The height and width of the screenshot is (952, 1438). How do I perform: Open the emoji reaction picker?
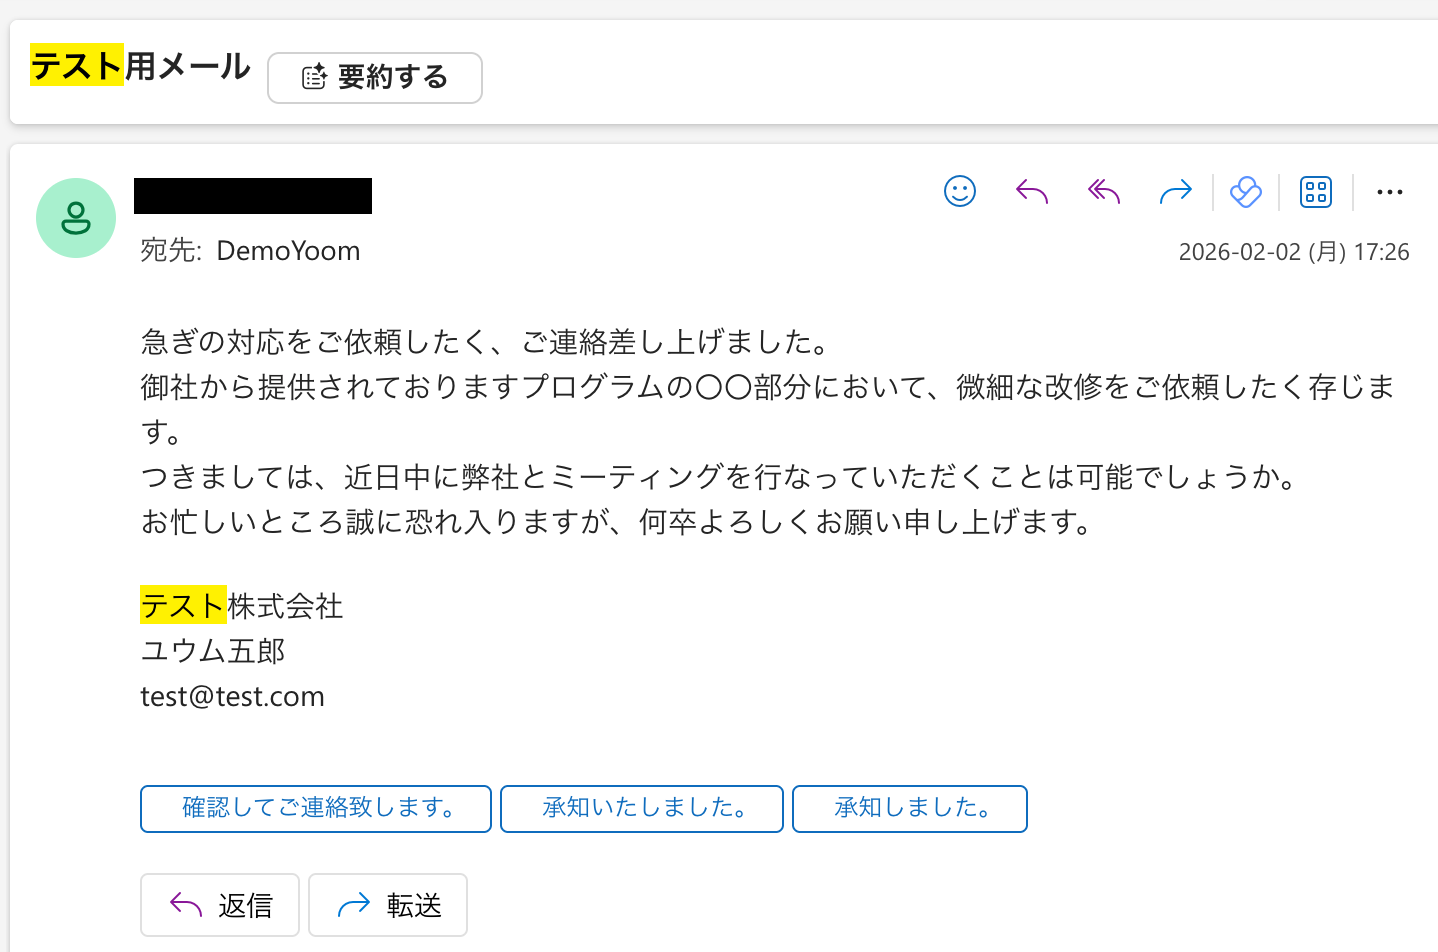pos(960,191)
